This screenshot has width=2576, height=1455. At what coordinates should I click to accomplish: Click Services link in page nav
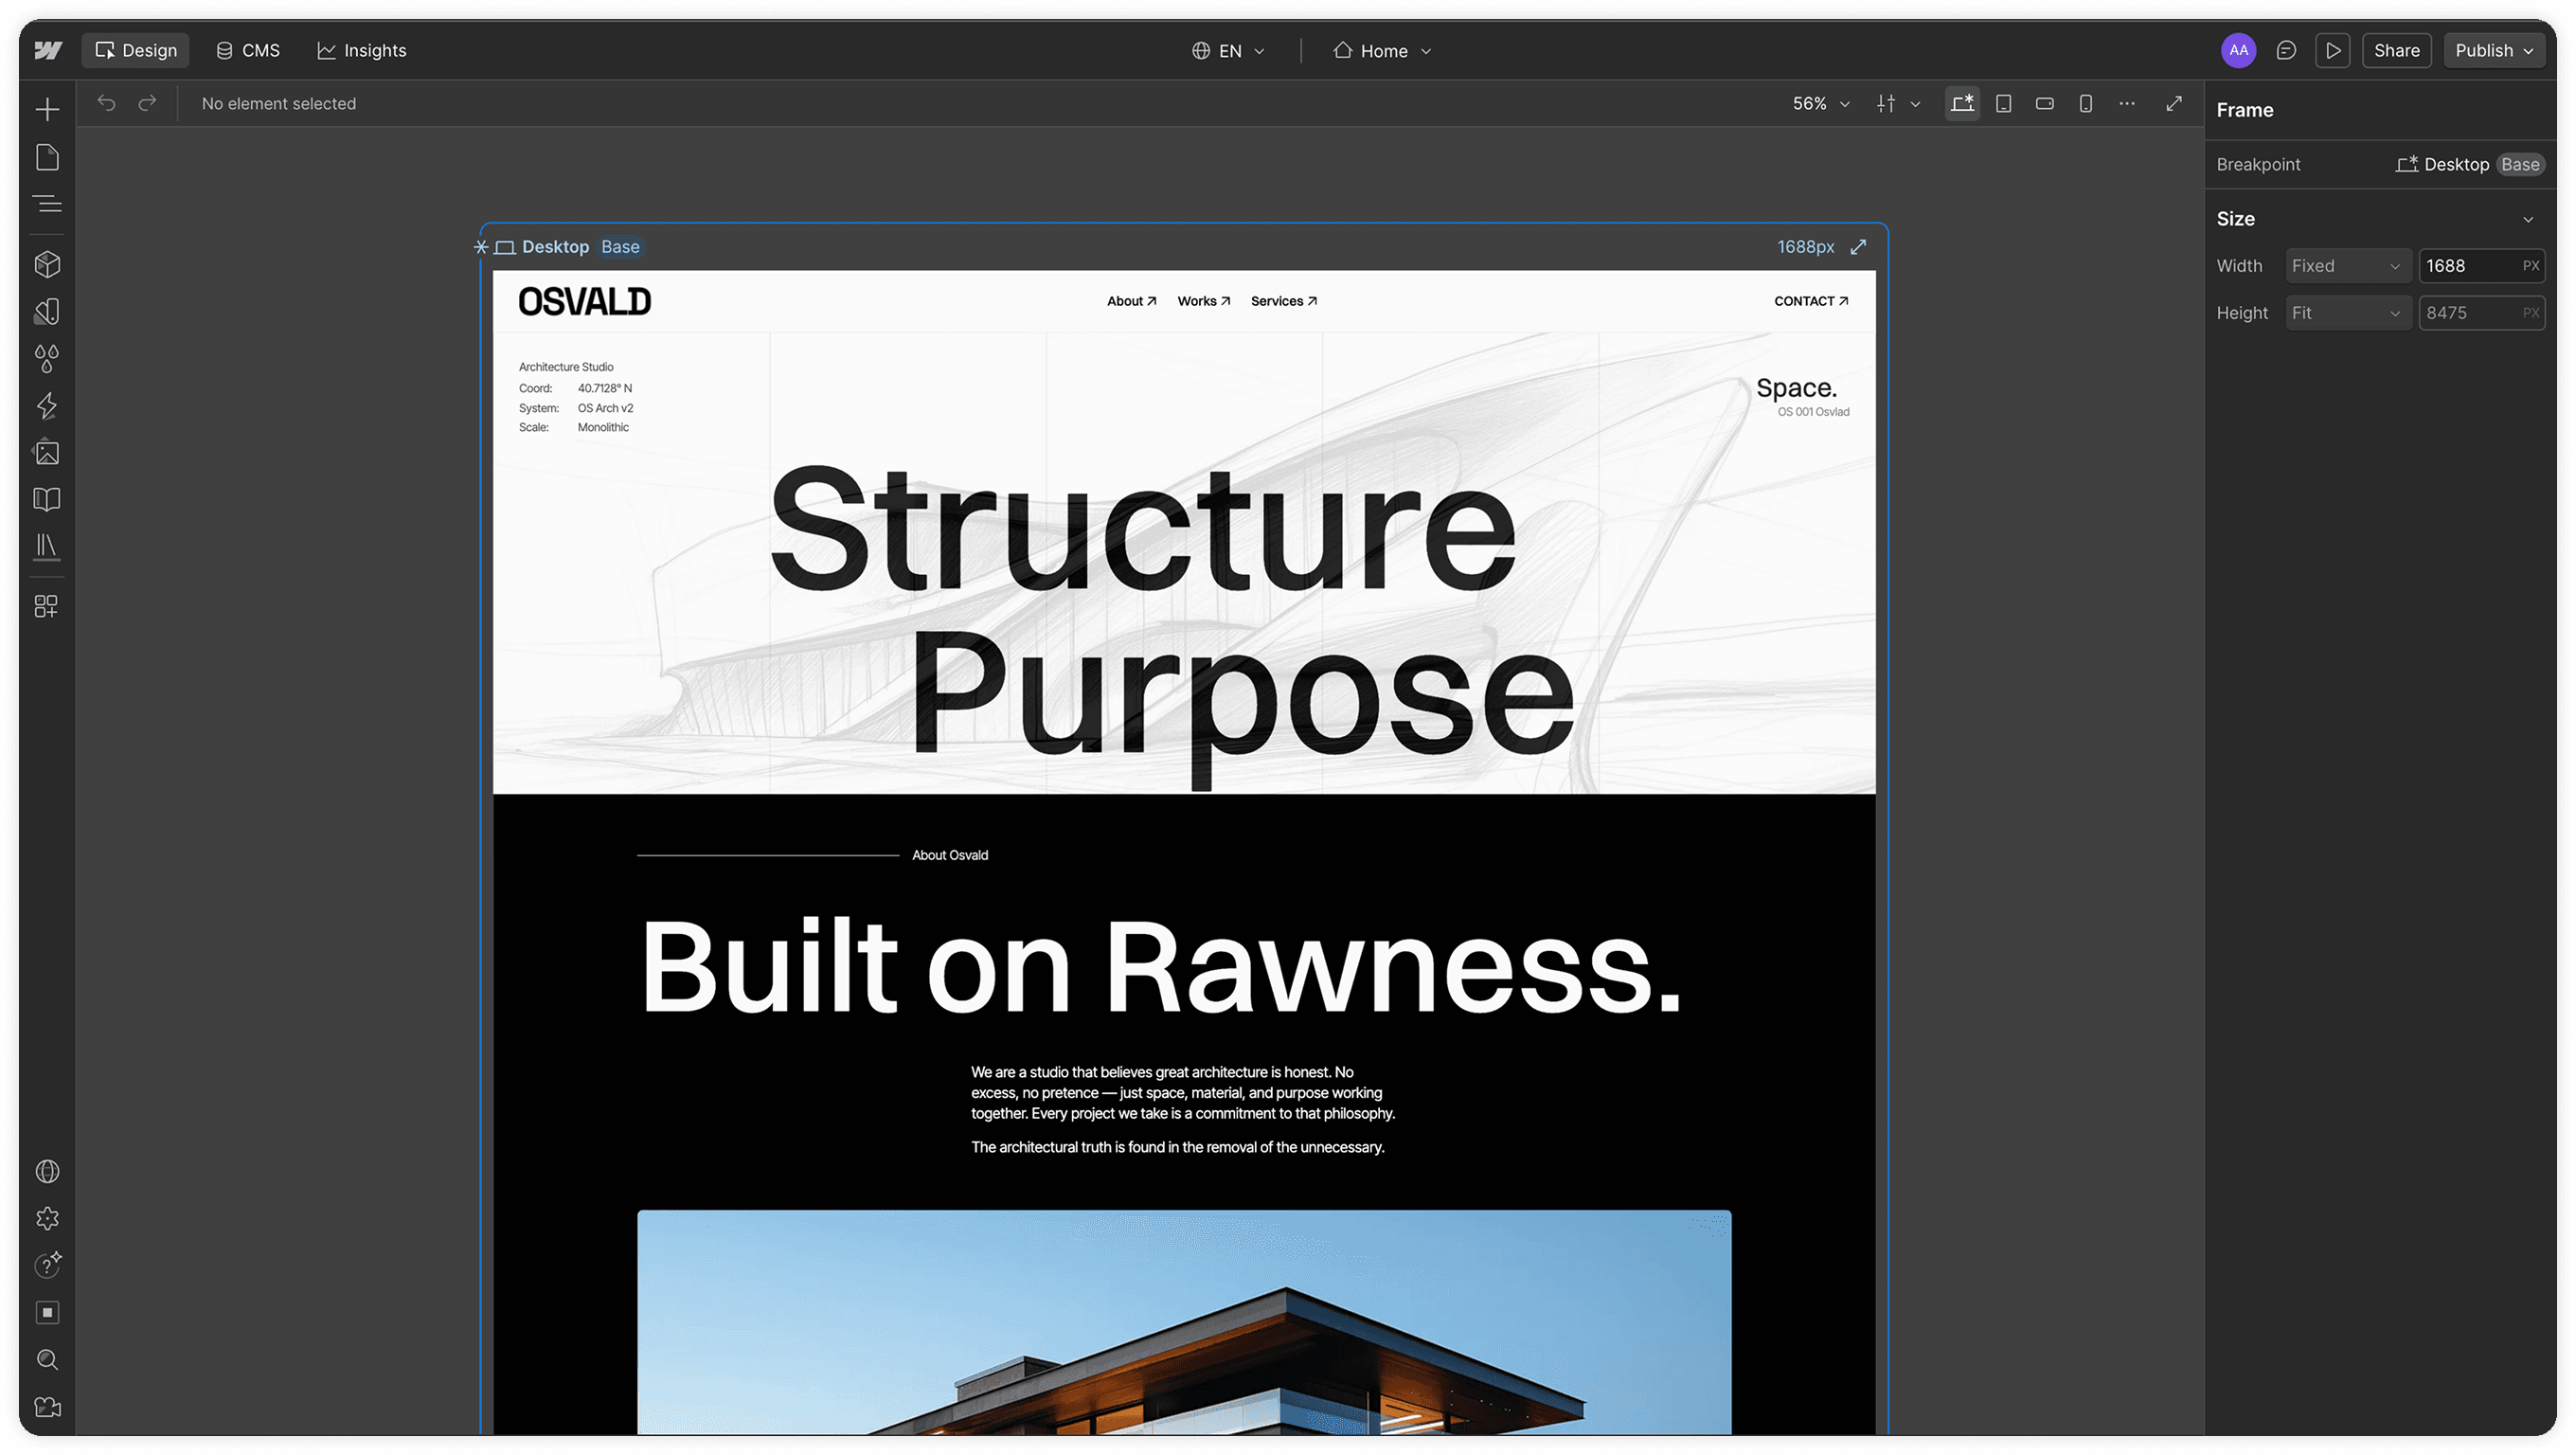point(1284,301)
